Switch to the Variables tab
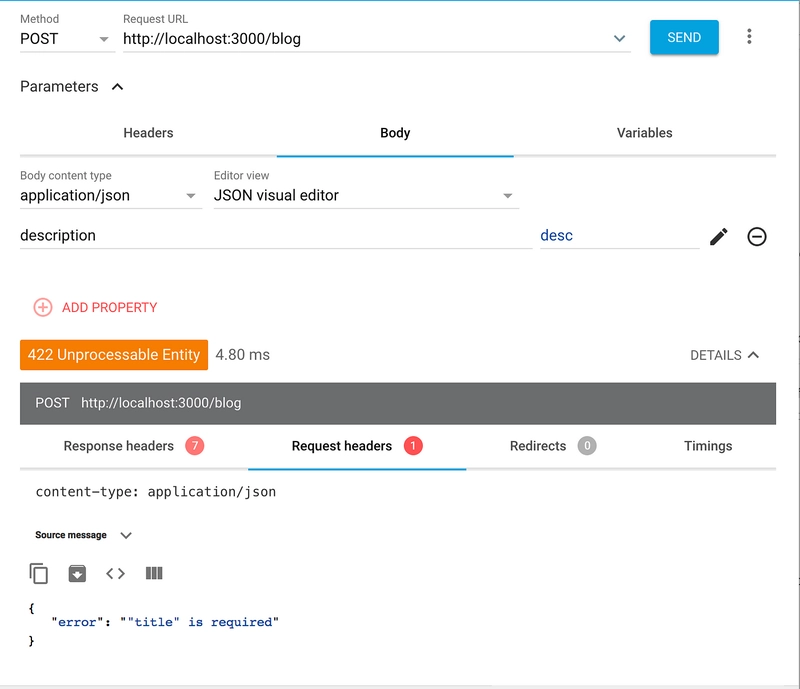The height and width of the screenshot is (689, 800). click(644, 133)
